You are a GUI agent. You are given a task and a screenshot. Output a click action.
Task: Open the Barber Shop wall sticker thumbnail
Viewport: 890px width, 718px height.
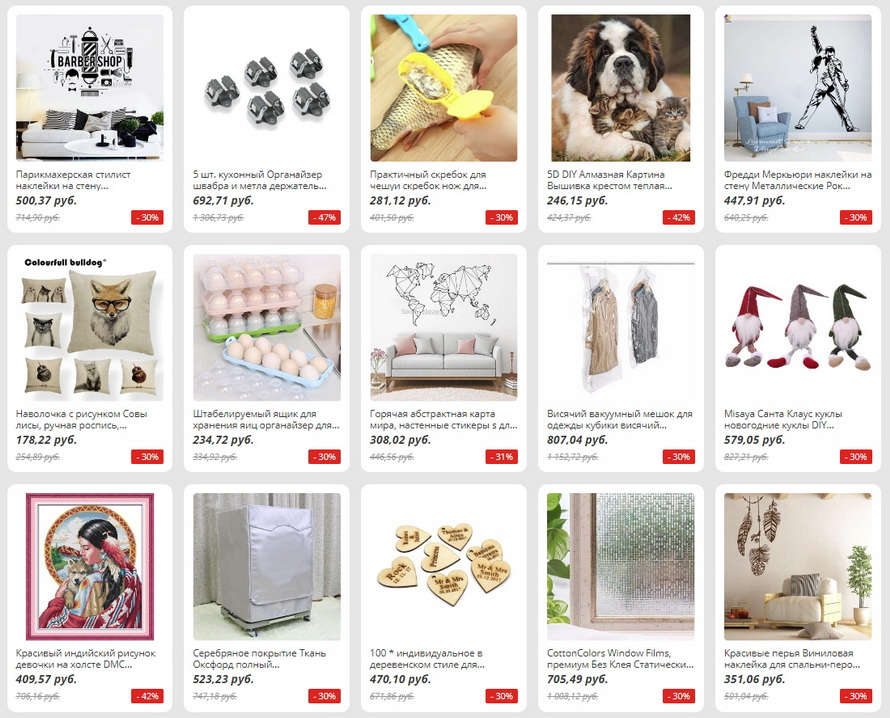[90, 88]
